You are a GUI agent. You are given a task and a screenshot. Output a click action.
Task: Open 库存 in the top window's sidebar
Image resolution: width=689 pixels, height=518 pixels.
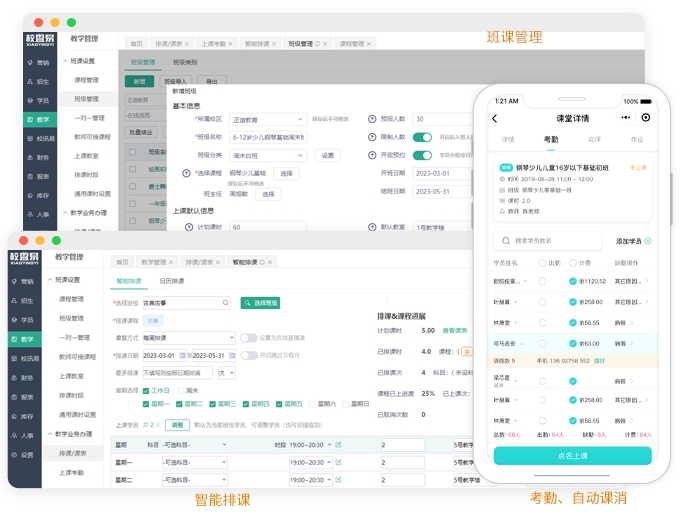[40, 195]
